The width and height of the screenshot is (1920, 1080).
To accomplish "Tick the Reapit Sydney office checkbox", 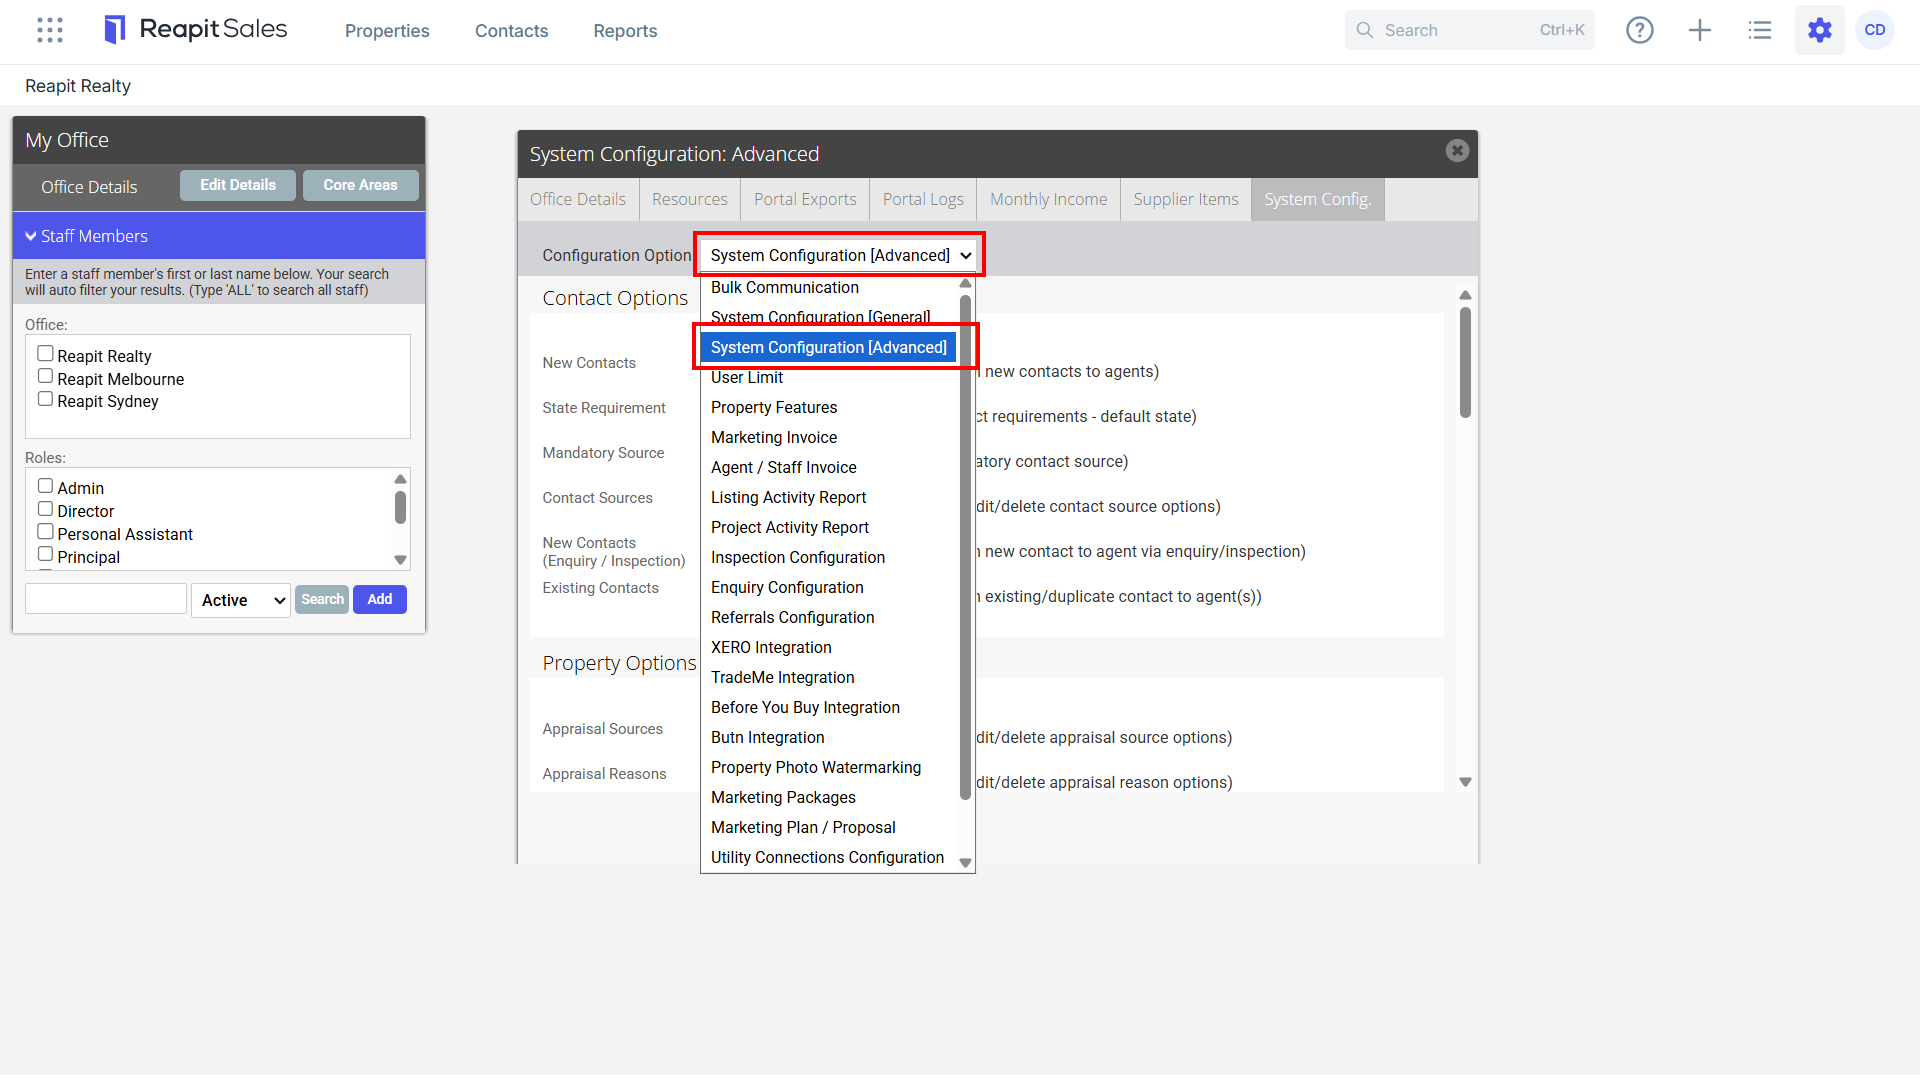I will coord(45,399).
